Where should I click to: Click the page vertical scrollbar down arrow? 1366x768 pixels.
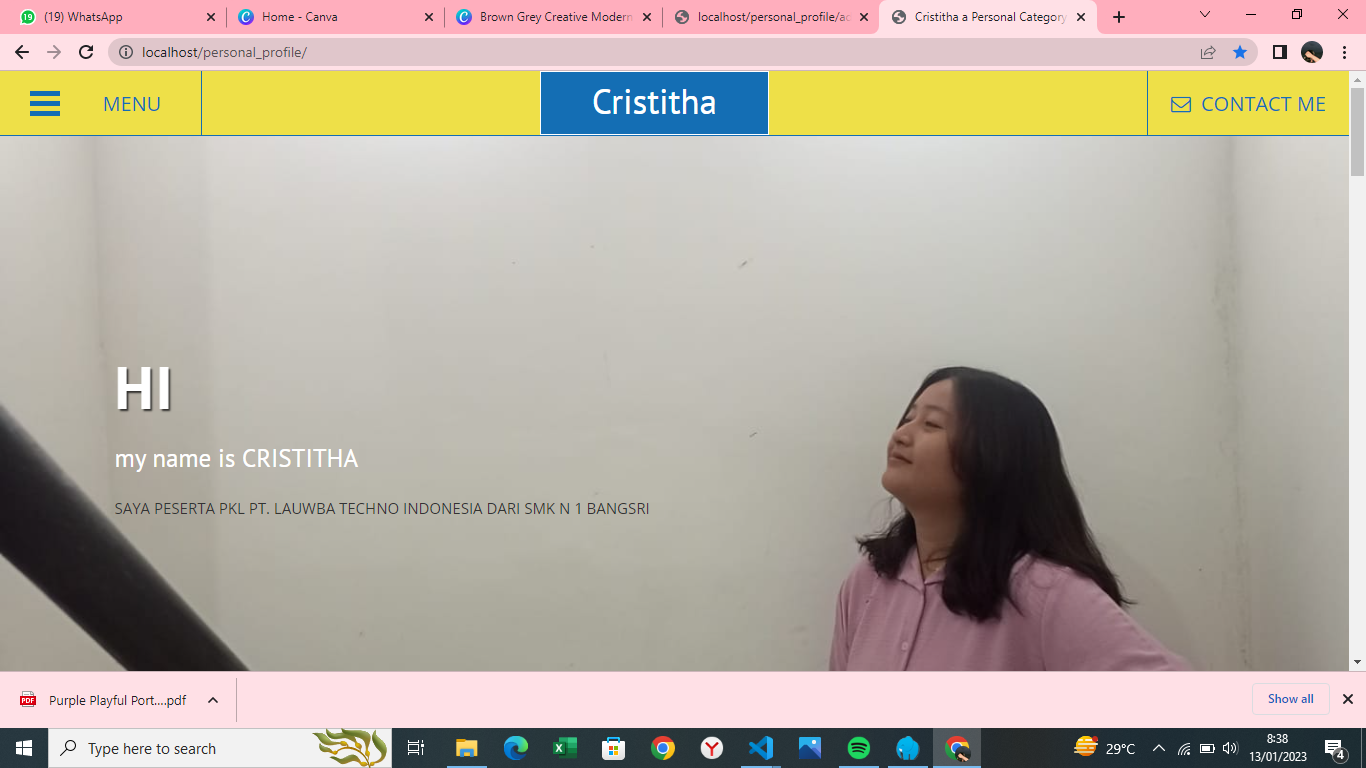pyautogui.click(x=1357, y=662)
